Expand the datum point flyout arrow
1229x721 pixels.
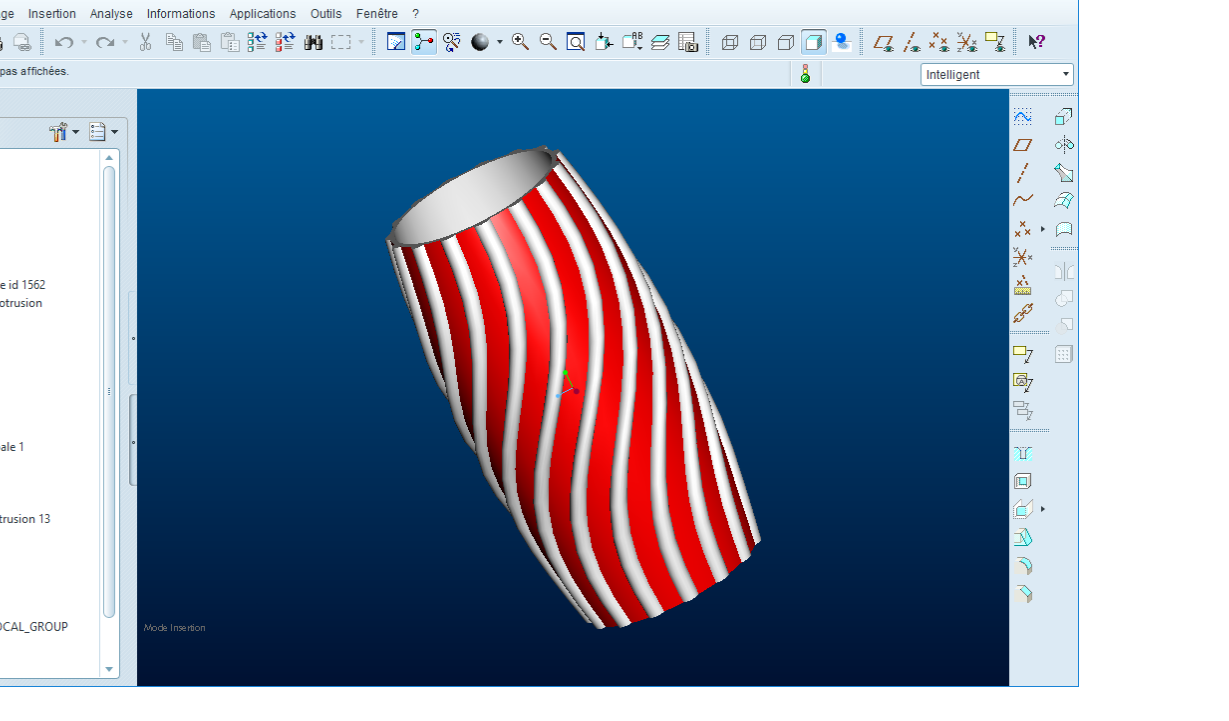point(1042,229)
